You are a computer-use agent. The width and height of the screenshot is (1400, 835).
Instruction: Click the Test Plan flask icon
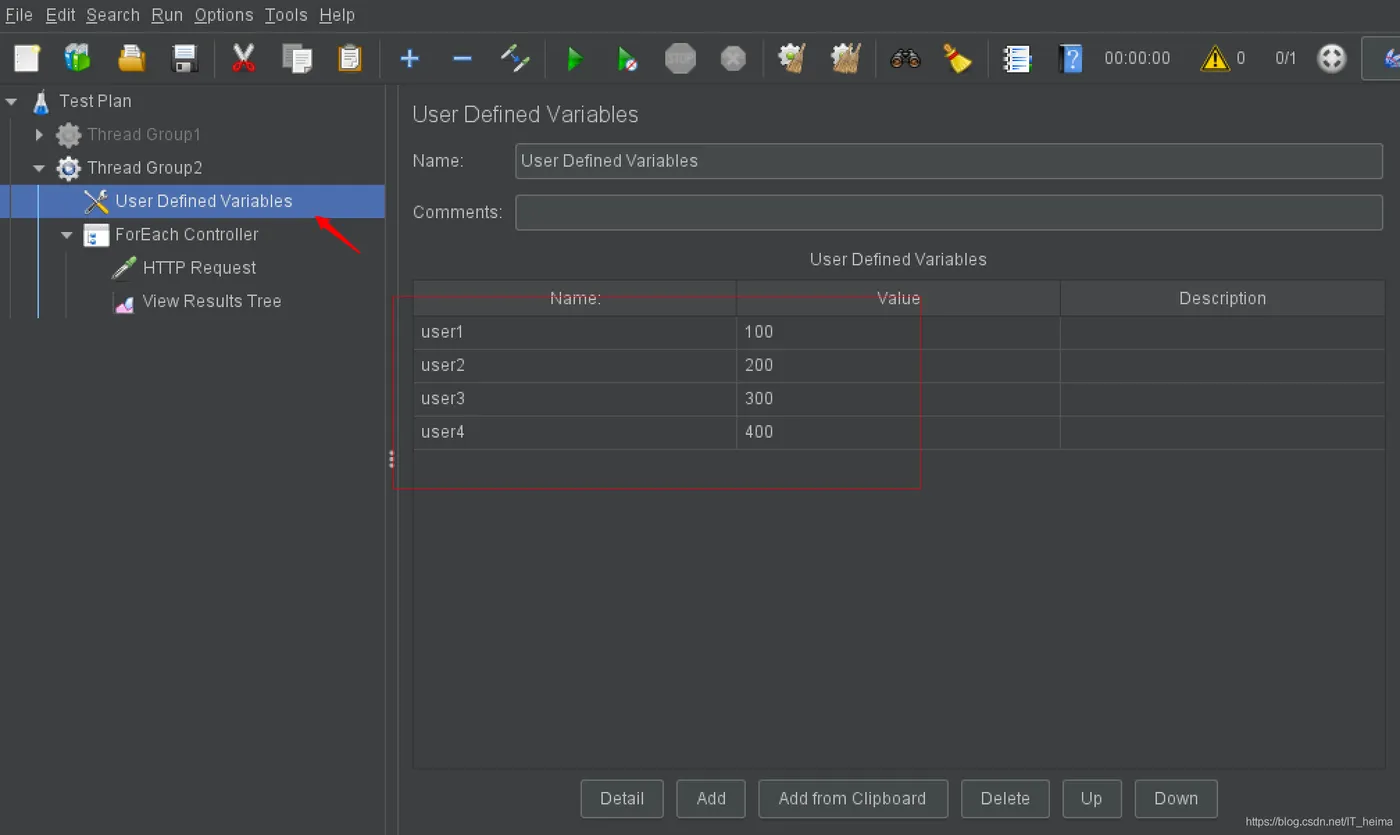pyautogui.click(x=41, y=101)
